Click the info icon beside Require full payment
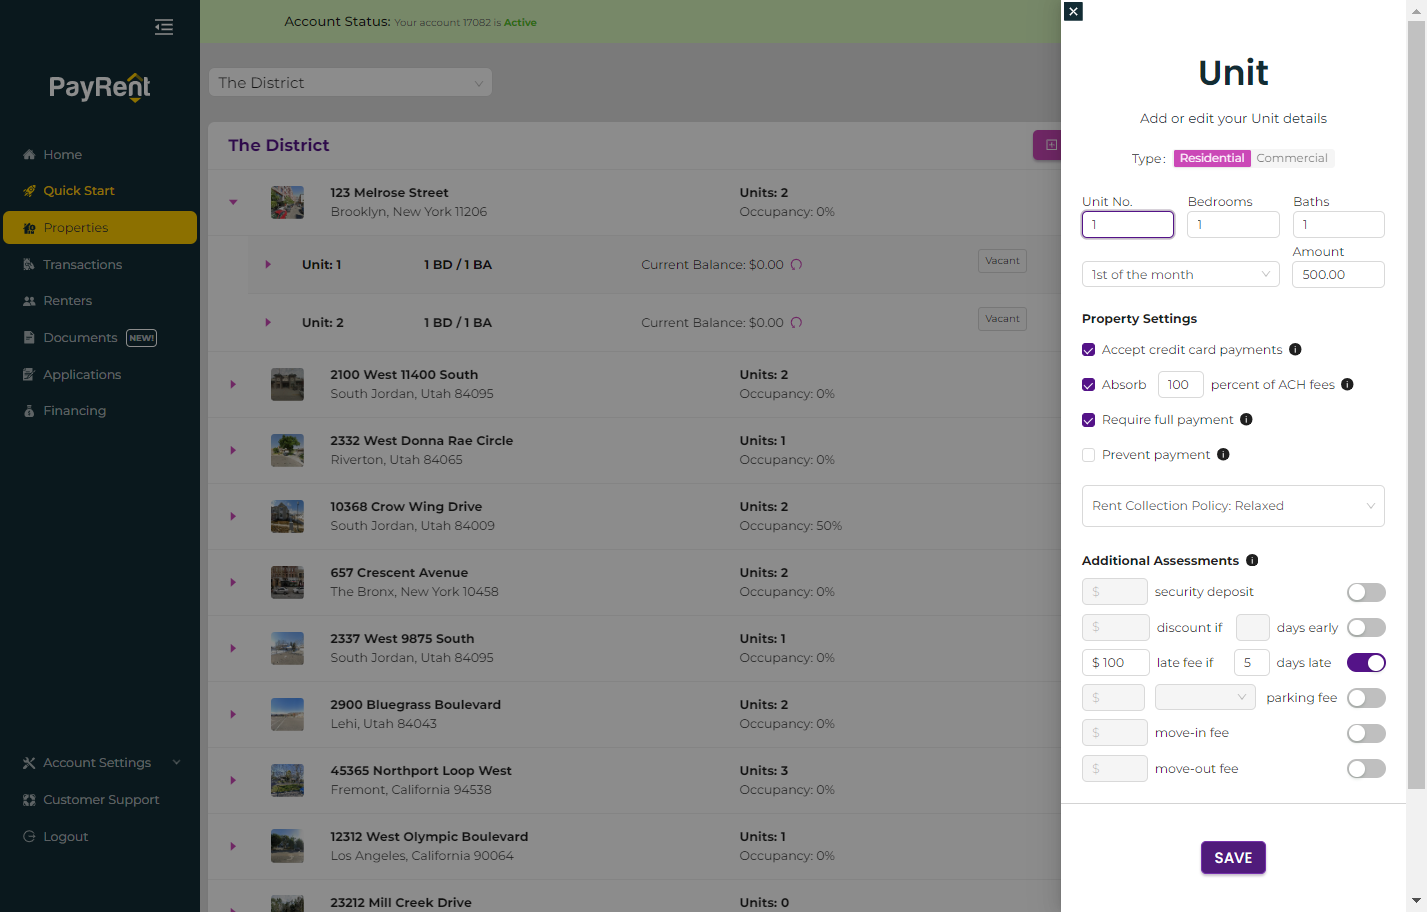Viewport: 1427px width, 912px height. pos(1246,420)
